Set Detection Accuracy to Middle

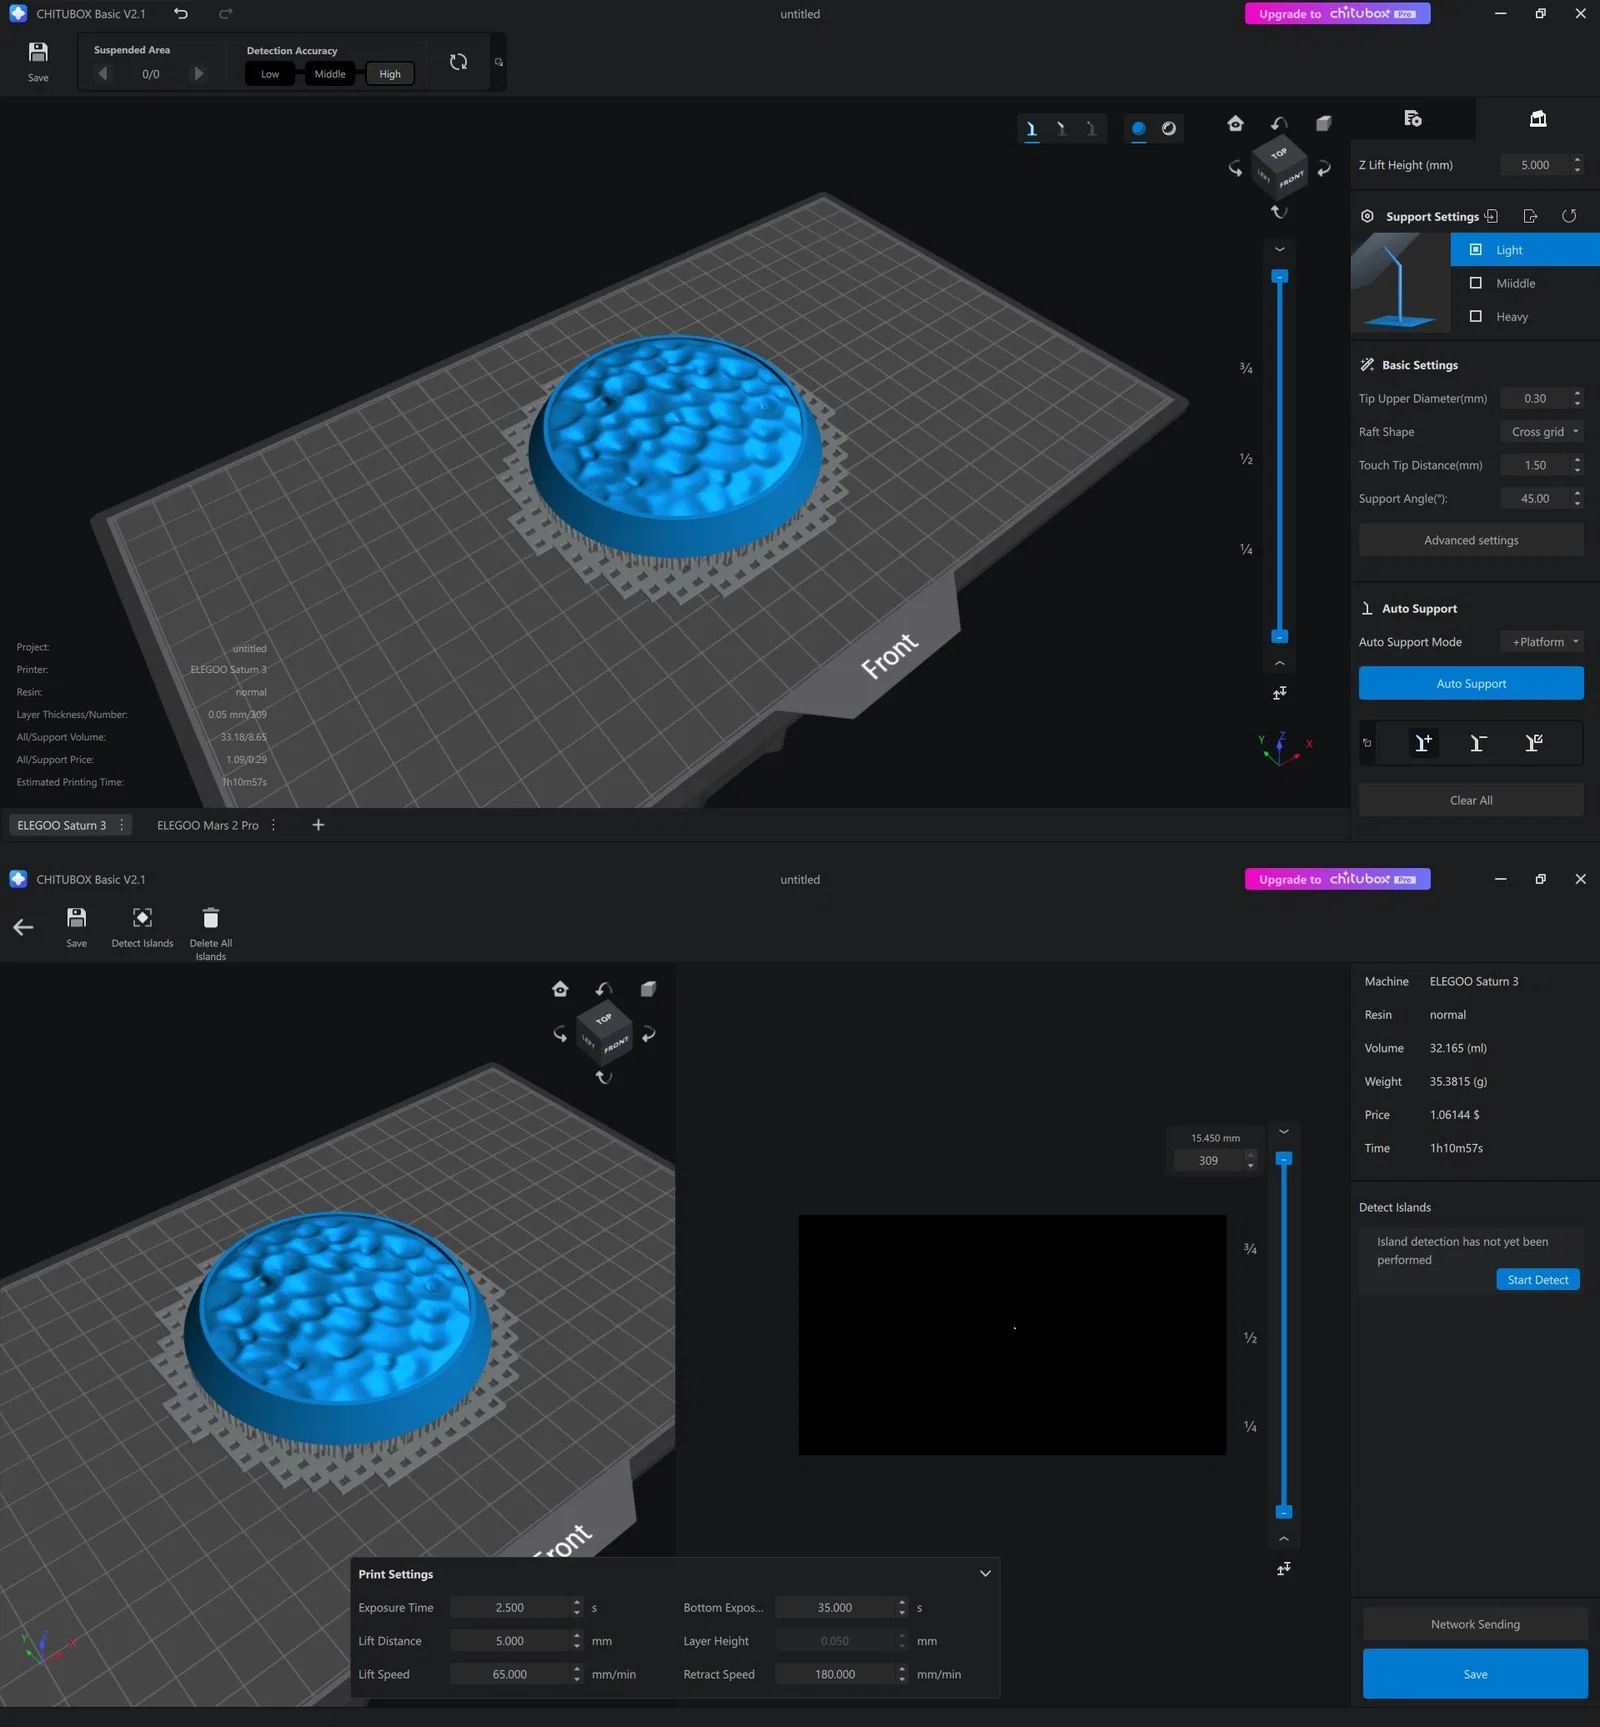tap(330, 74)
